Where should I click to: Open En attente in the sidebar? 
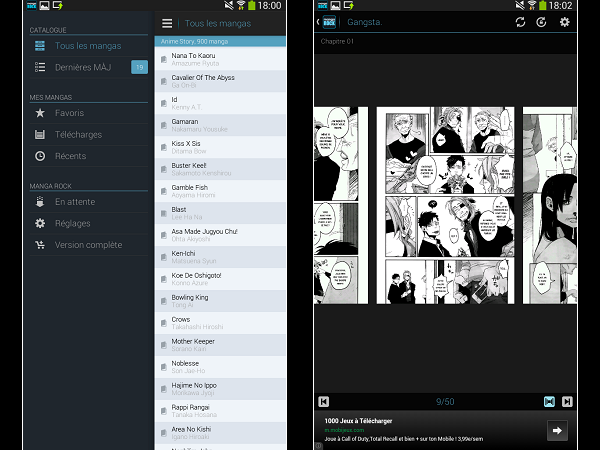(x=73, y=202)
